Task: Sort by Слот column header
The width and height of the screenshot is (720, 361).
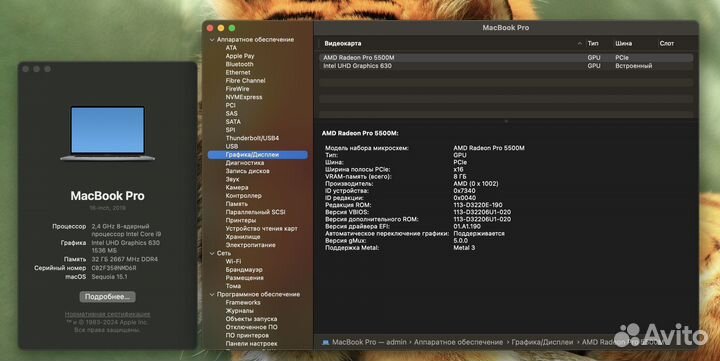Action: click(667, 44)
